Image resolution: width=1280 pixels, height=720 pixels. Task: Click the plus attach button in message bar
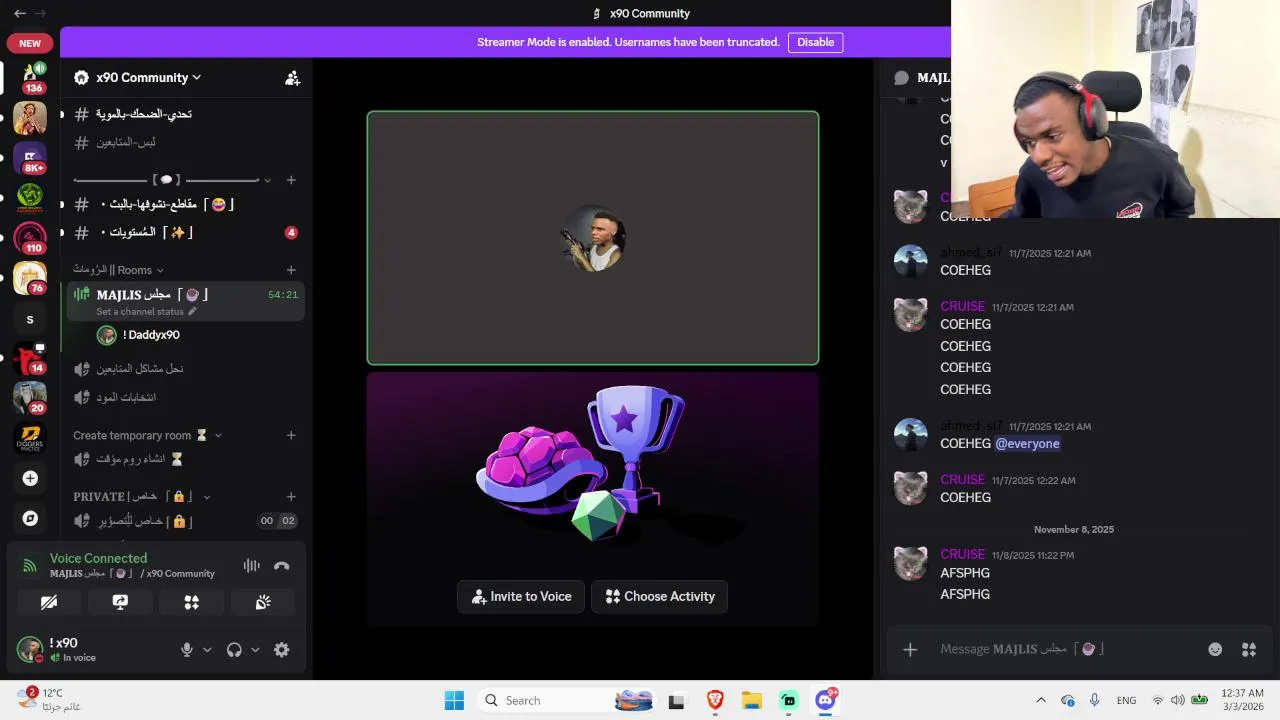(910, 650)
